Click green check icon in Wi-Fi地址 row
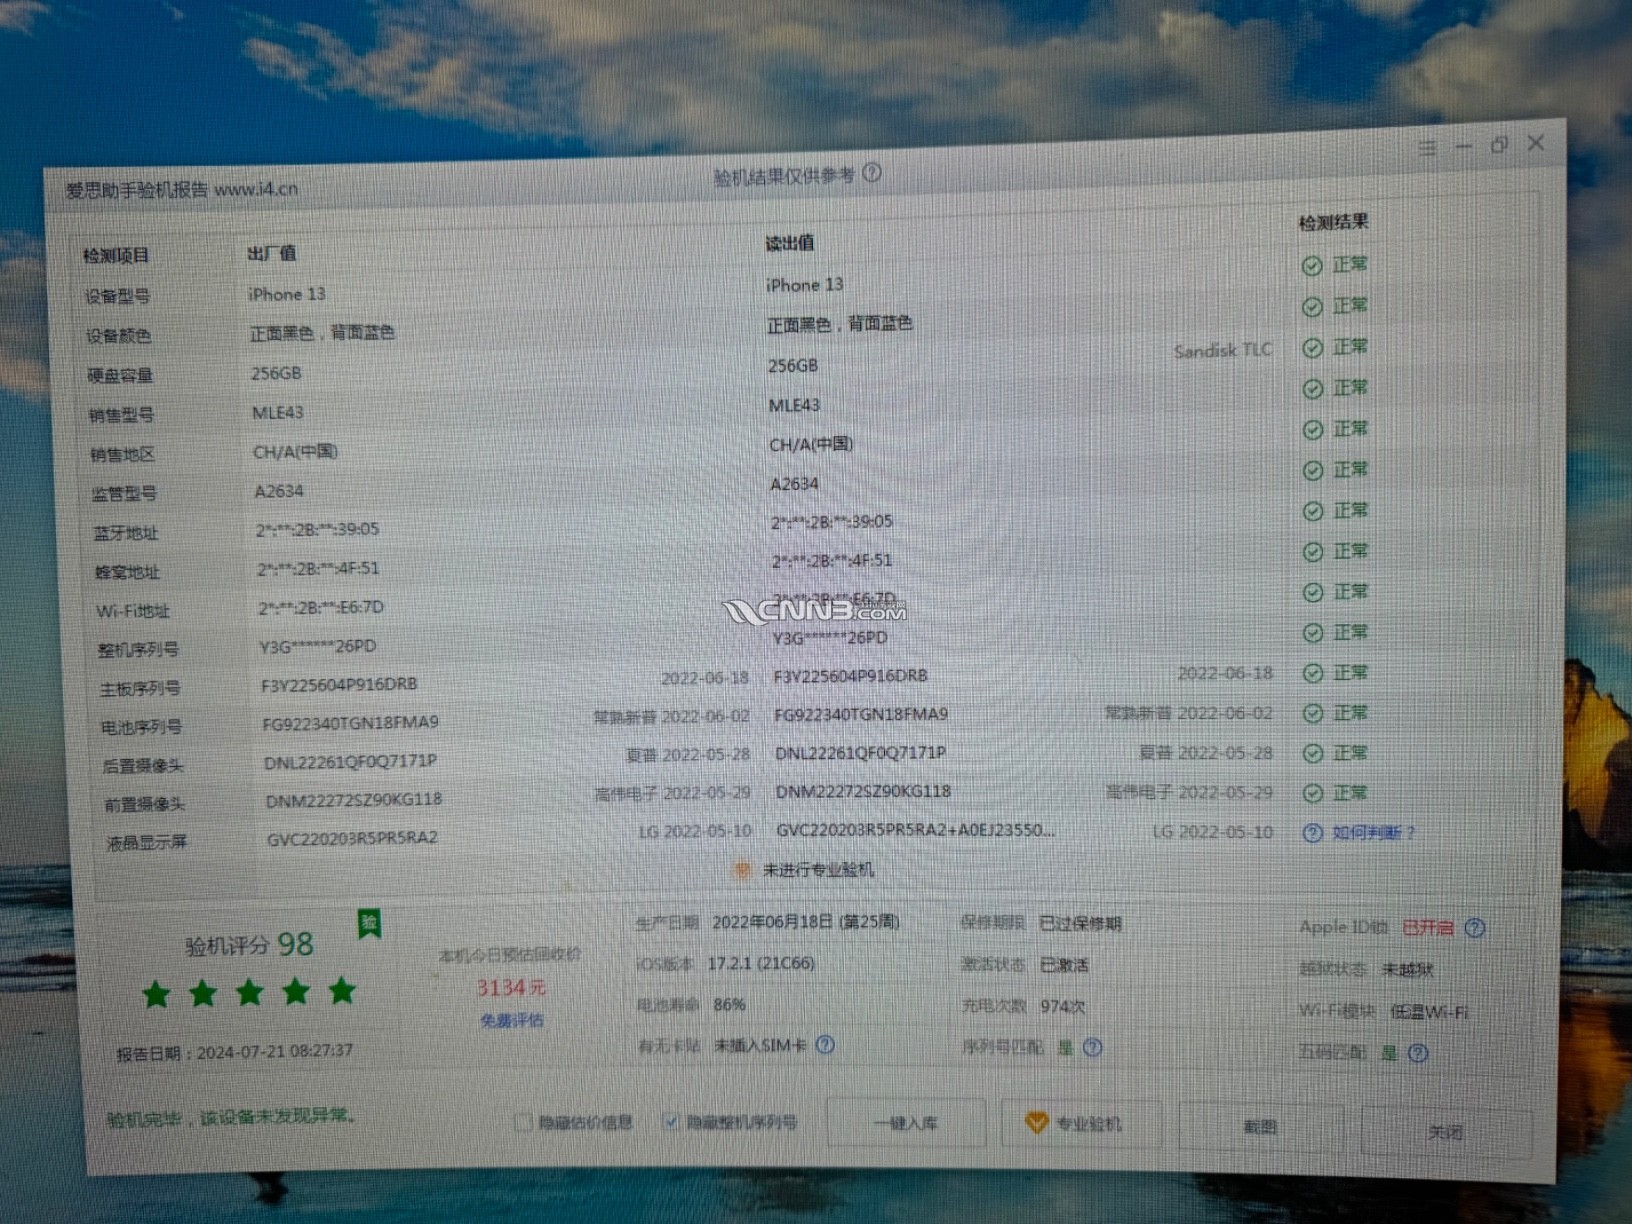1632x1224 pixels. pos(1312,593)
